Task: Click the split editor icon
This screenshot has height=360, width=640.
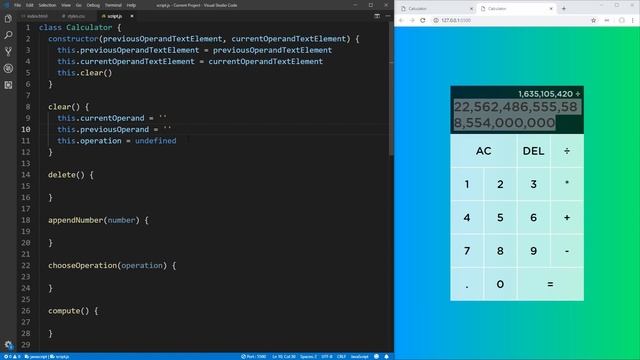Action: click(377, 16)
